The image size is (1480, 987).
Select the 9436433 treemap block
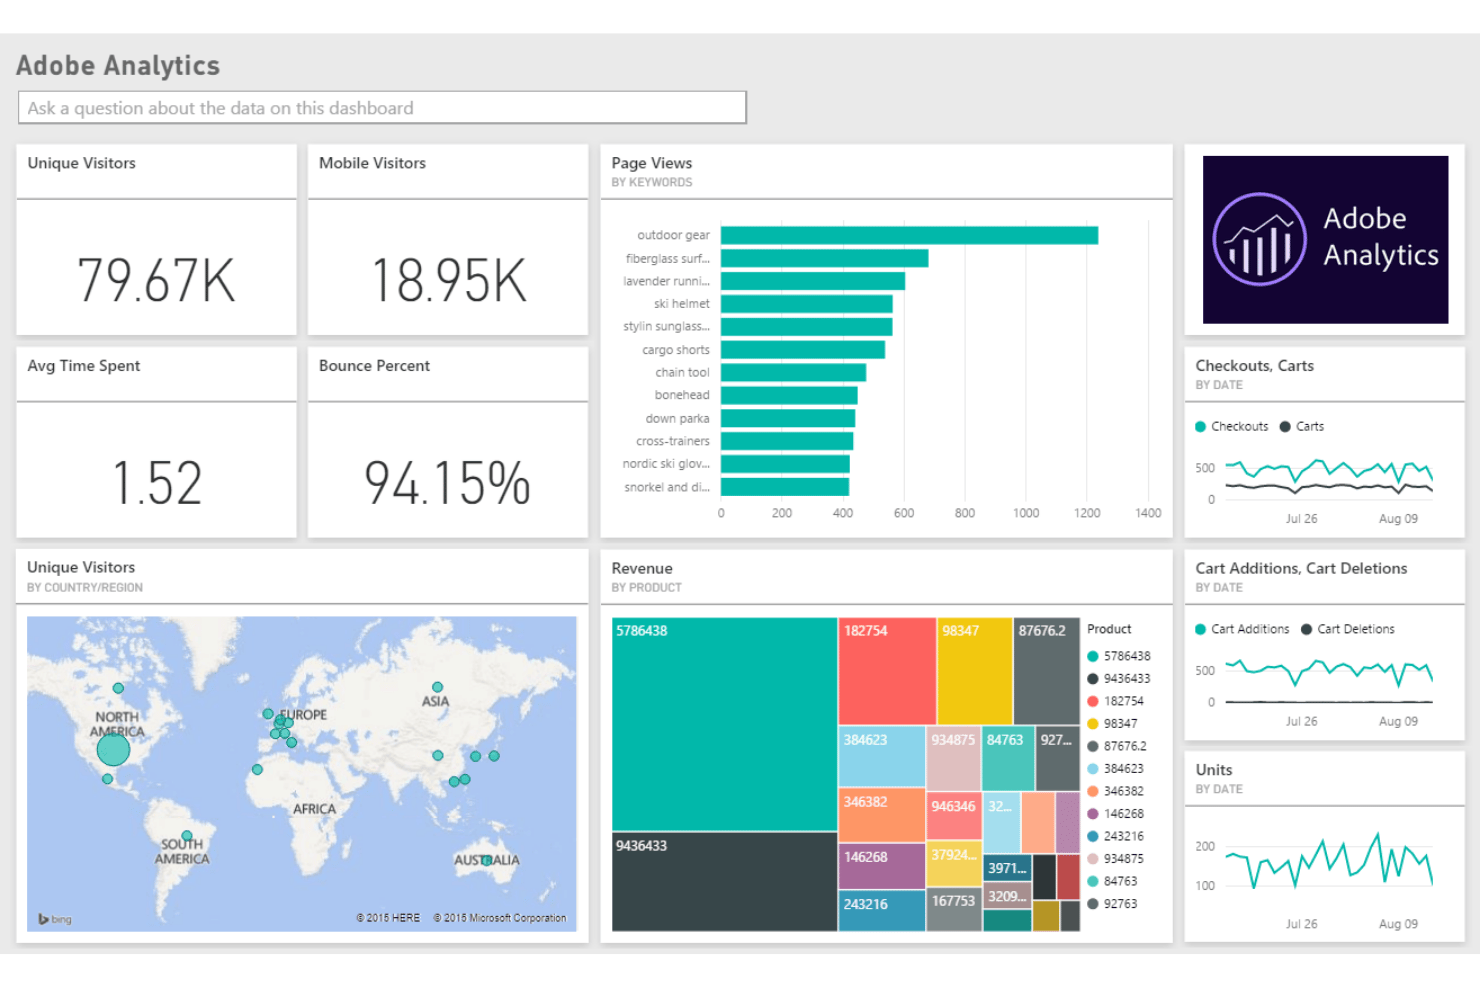(x=724, y=882)
